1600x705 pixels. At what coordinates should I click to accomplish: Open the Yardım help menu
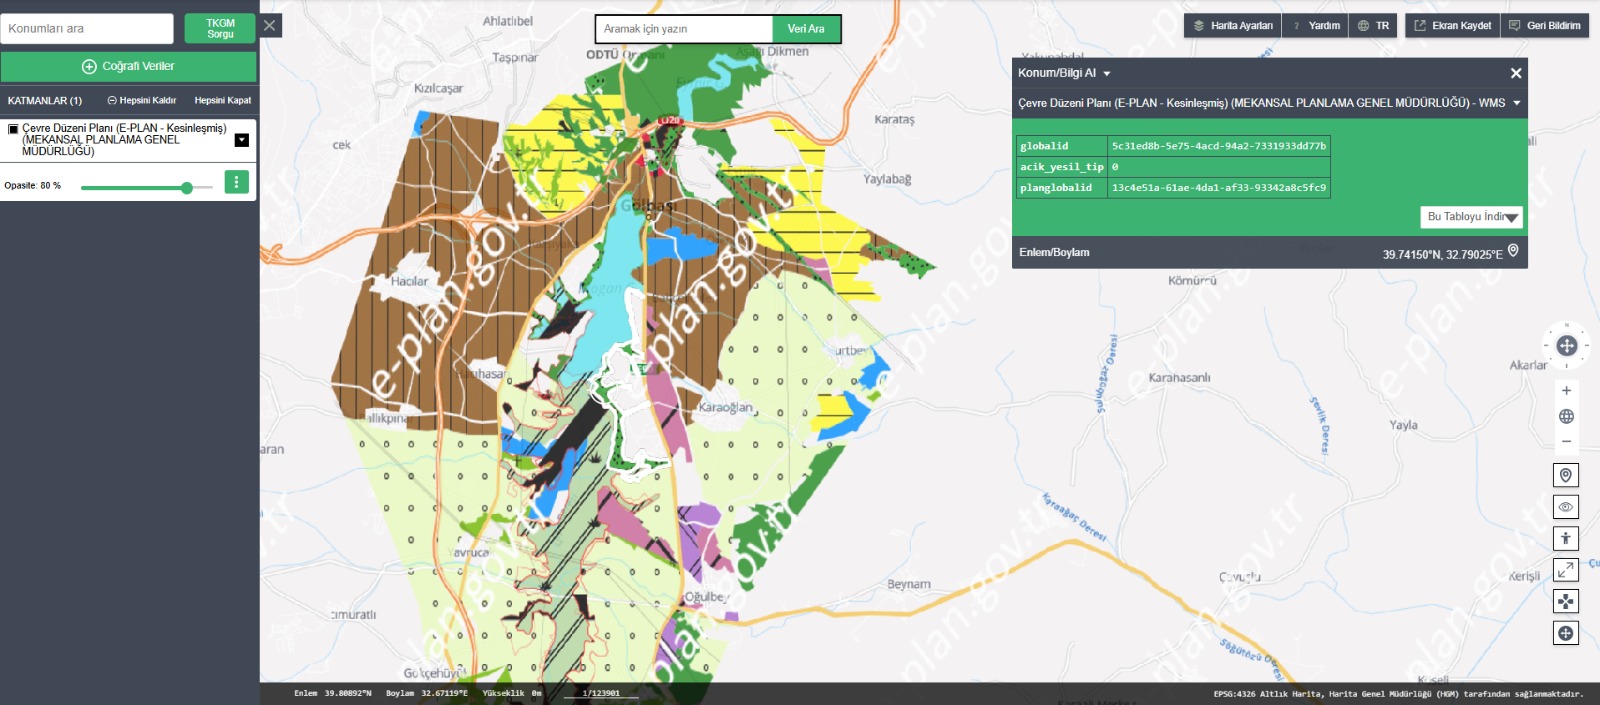pyautogui.click(x=1315, y=26)
